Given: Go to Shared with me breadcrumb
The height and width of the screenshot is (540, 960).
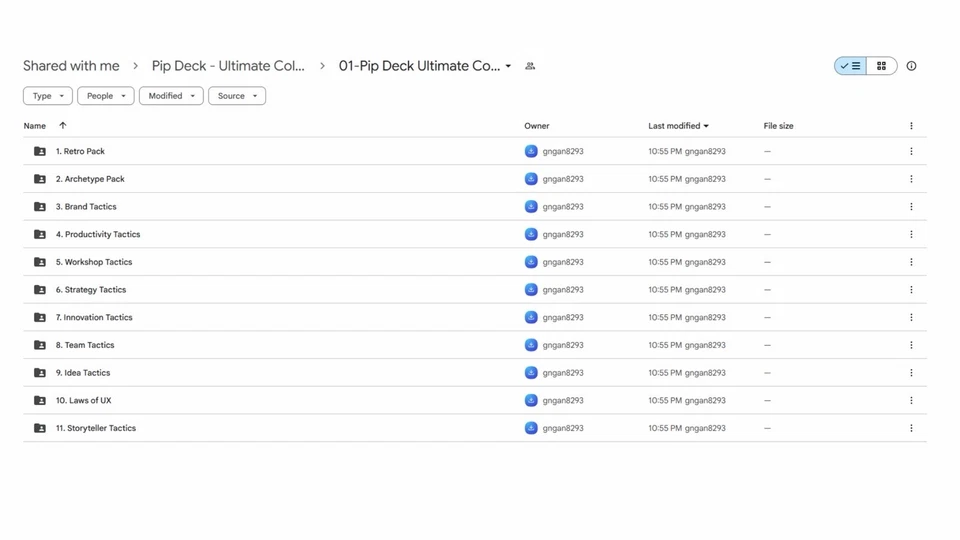Looking at the screenshot, I should [x=71, y=66].
